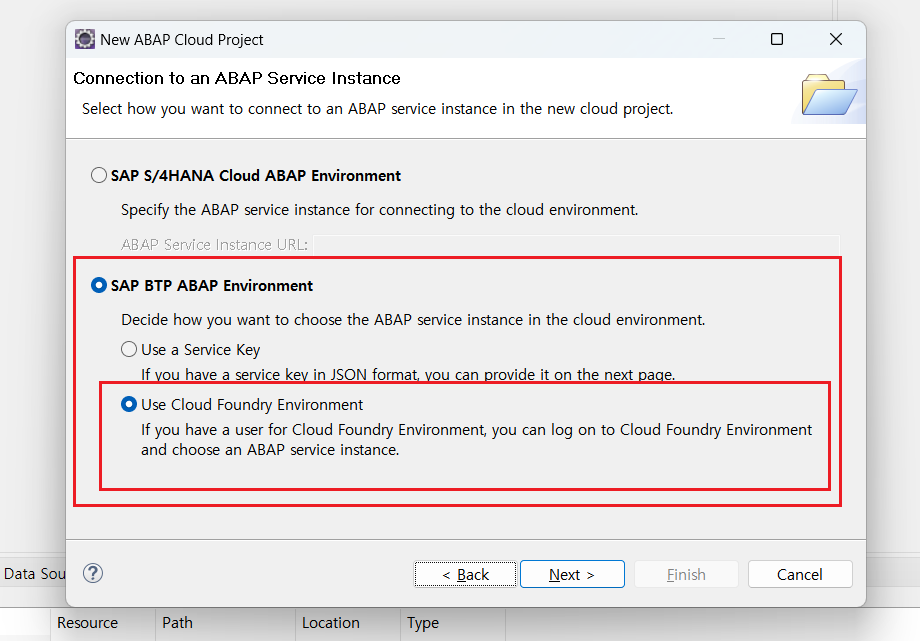The width and height of the screenshot is (920, 641).
Task: Cancel the New ABAP Cloud Project wizard
Action: (800, 574)
